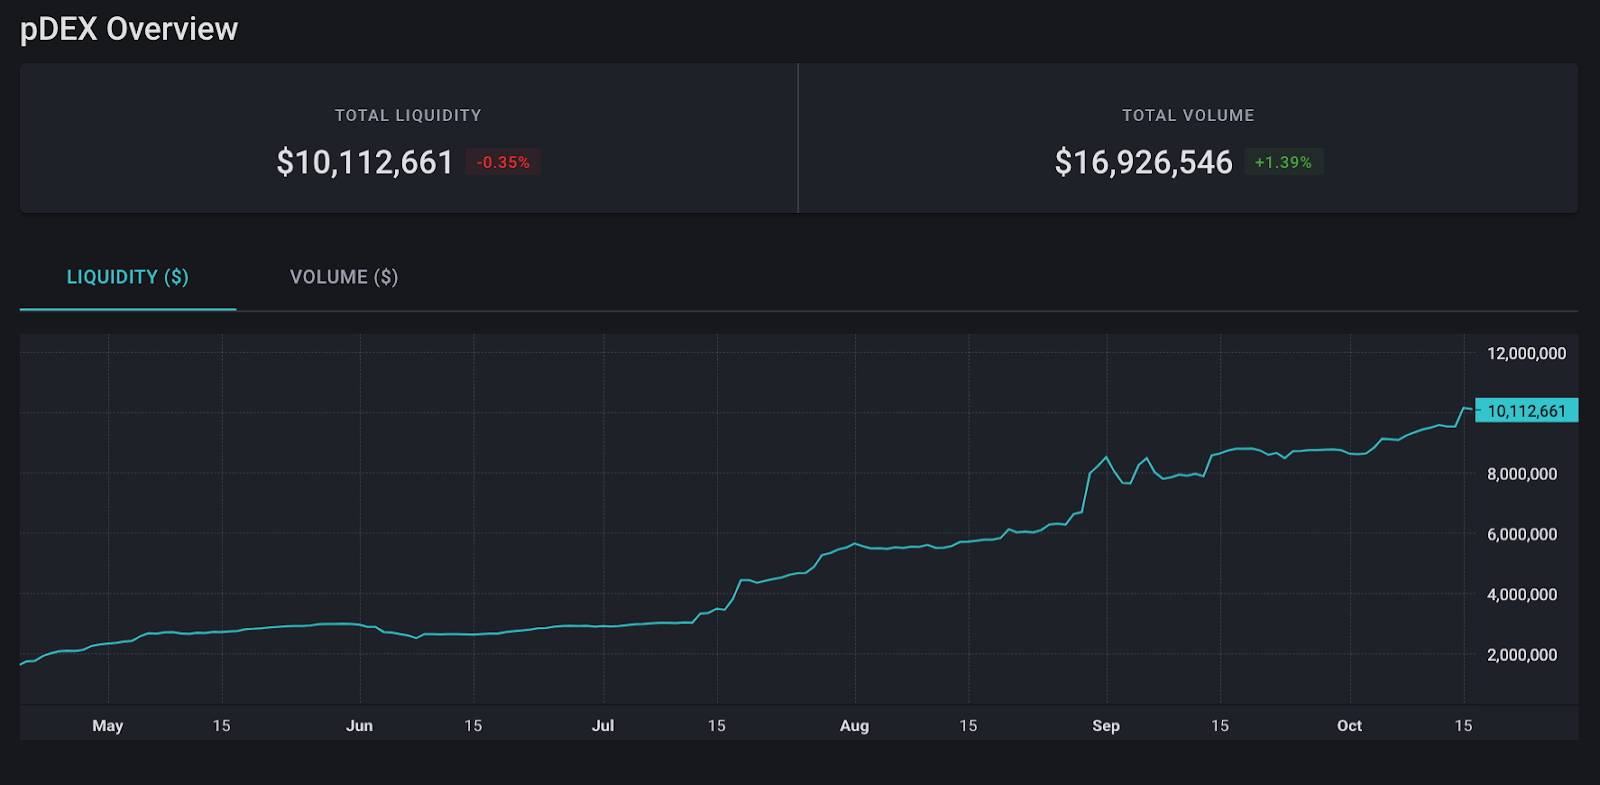Click the May date label
The height and width of the screenshot is (785, 1600).
[x=108, y=726]
